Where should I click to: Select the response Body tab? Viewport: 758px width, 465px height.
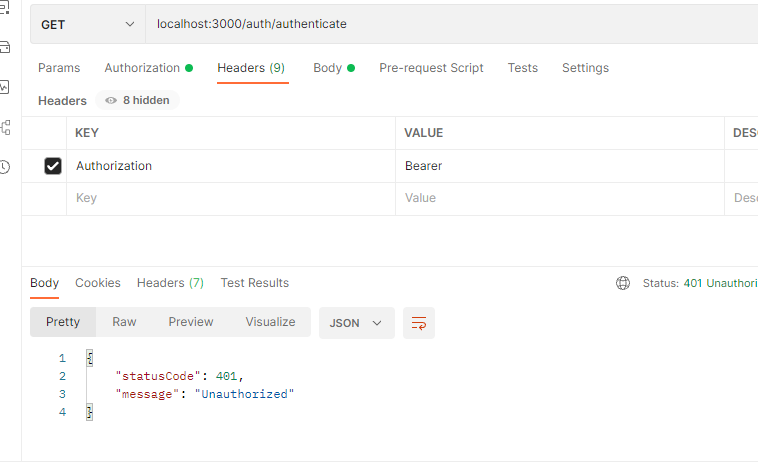44,283
